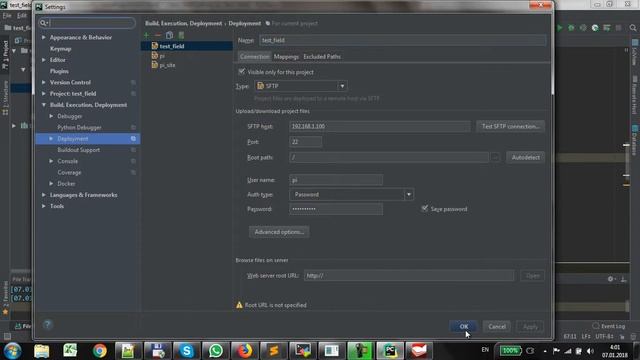Expand Languages & Frameworks node
Viewport: 640px width, 360px height.
(x=44, y=195)
